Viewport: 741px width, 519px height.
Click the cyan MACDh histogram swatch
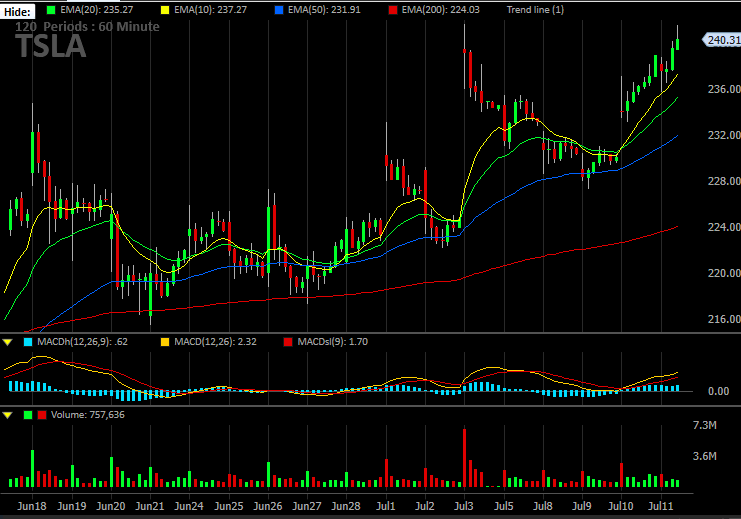[28, 342]
